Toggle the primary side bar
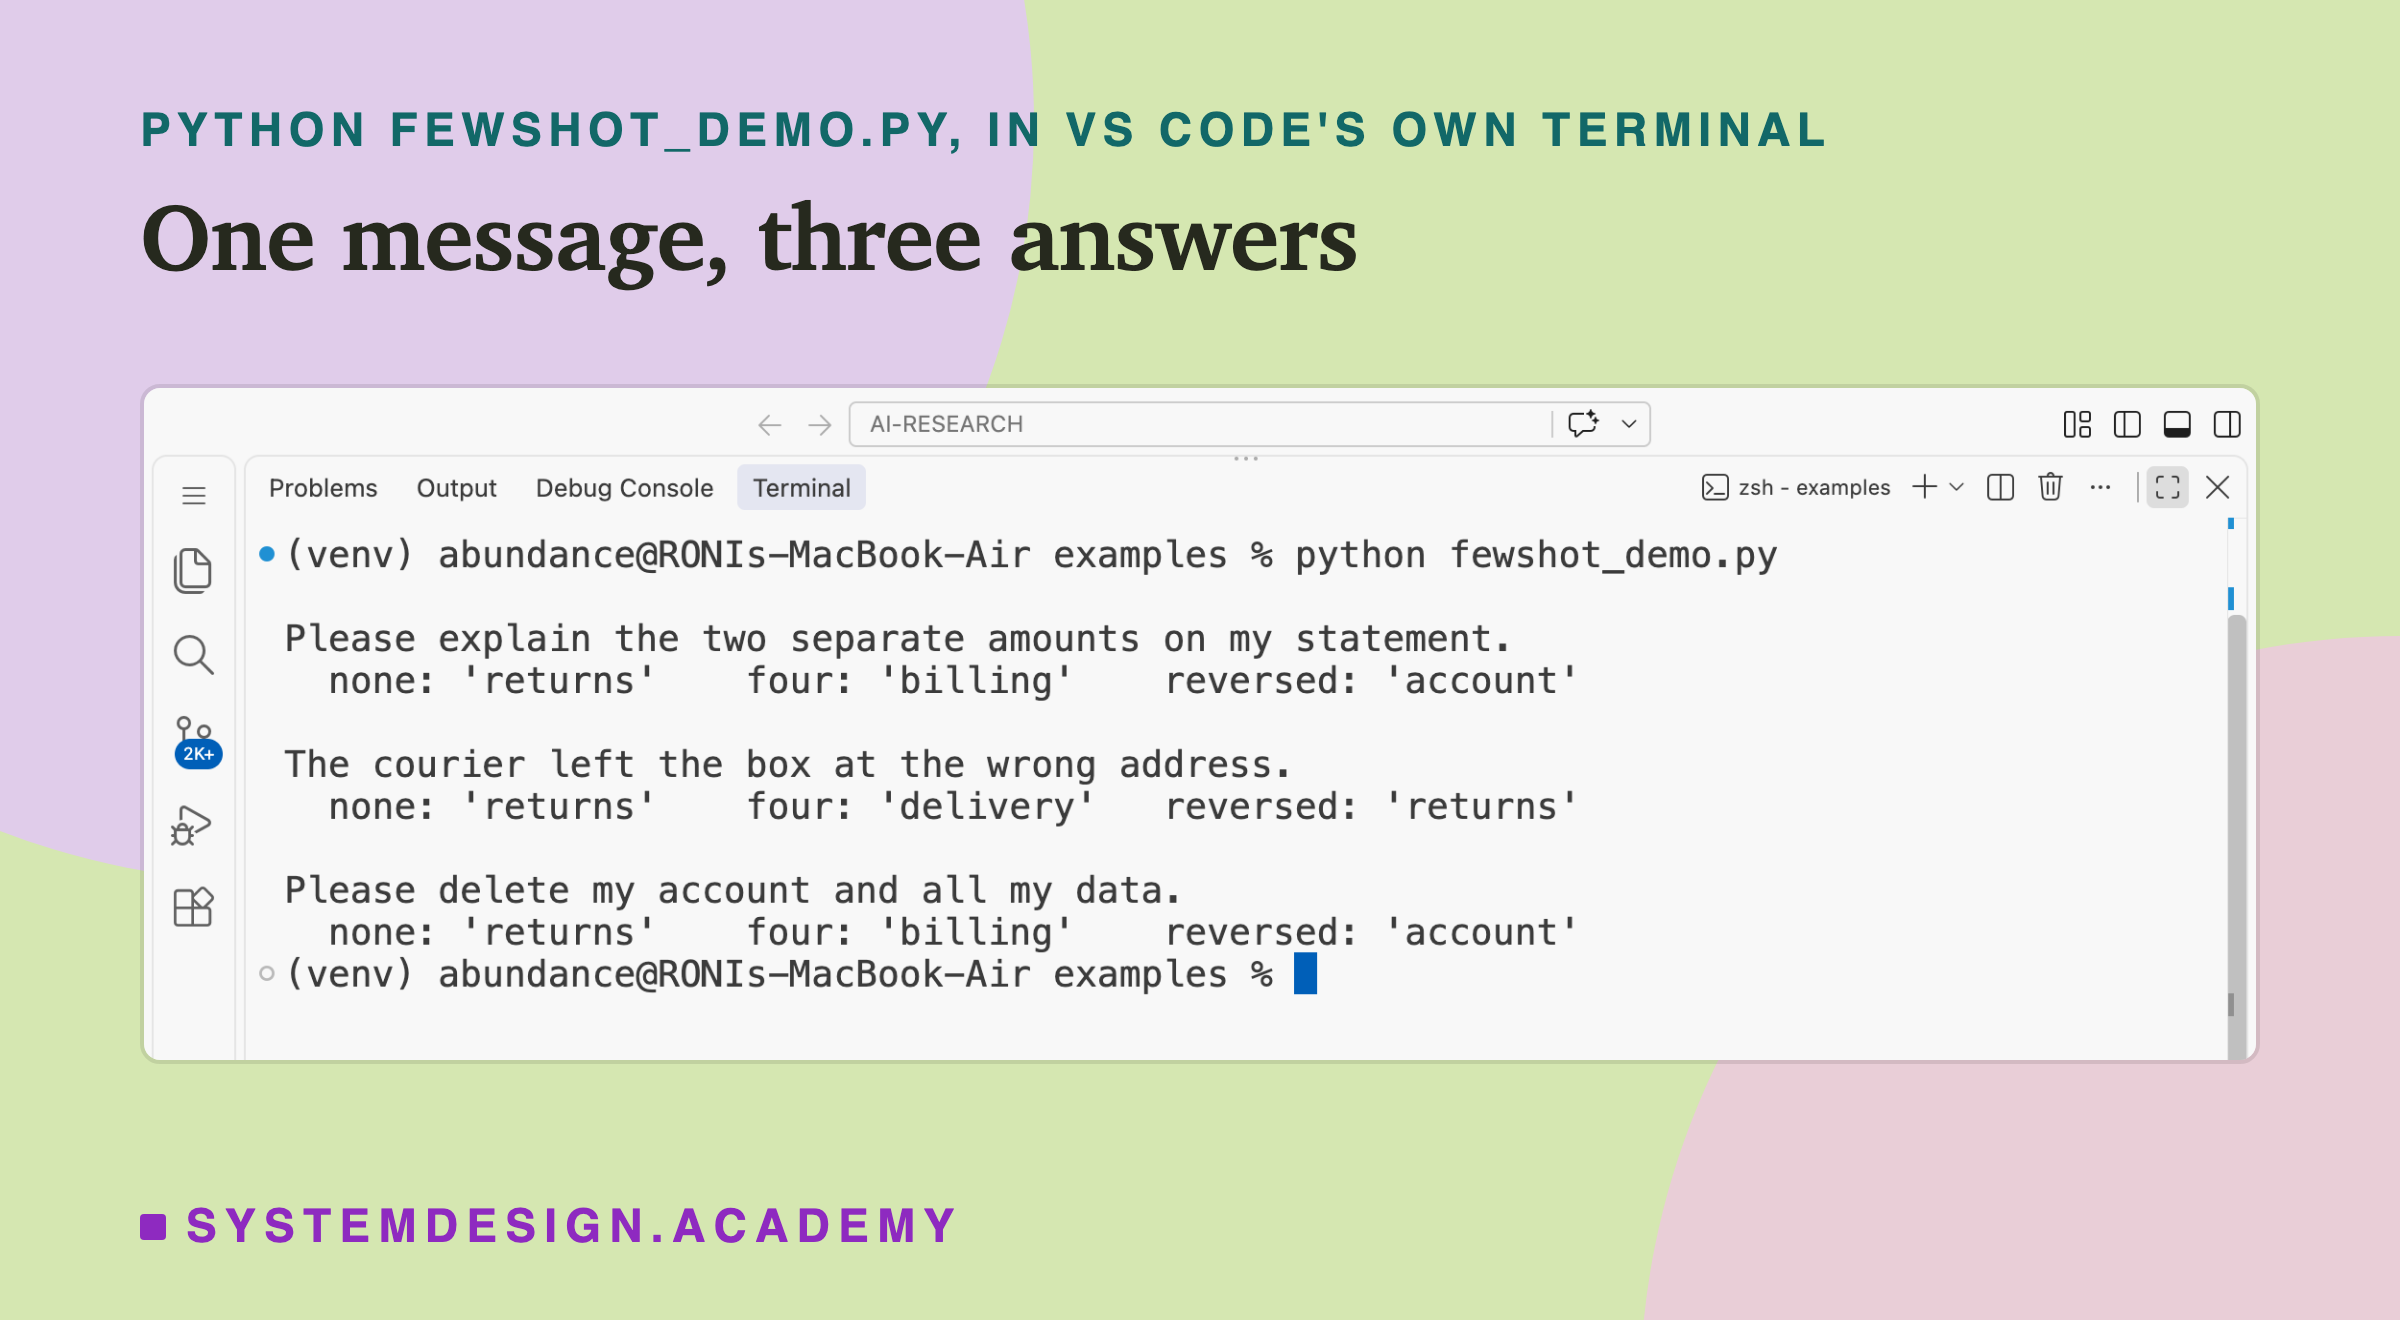Viewport: 2400px width, 1320px height. point(2127,425)
